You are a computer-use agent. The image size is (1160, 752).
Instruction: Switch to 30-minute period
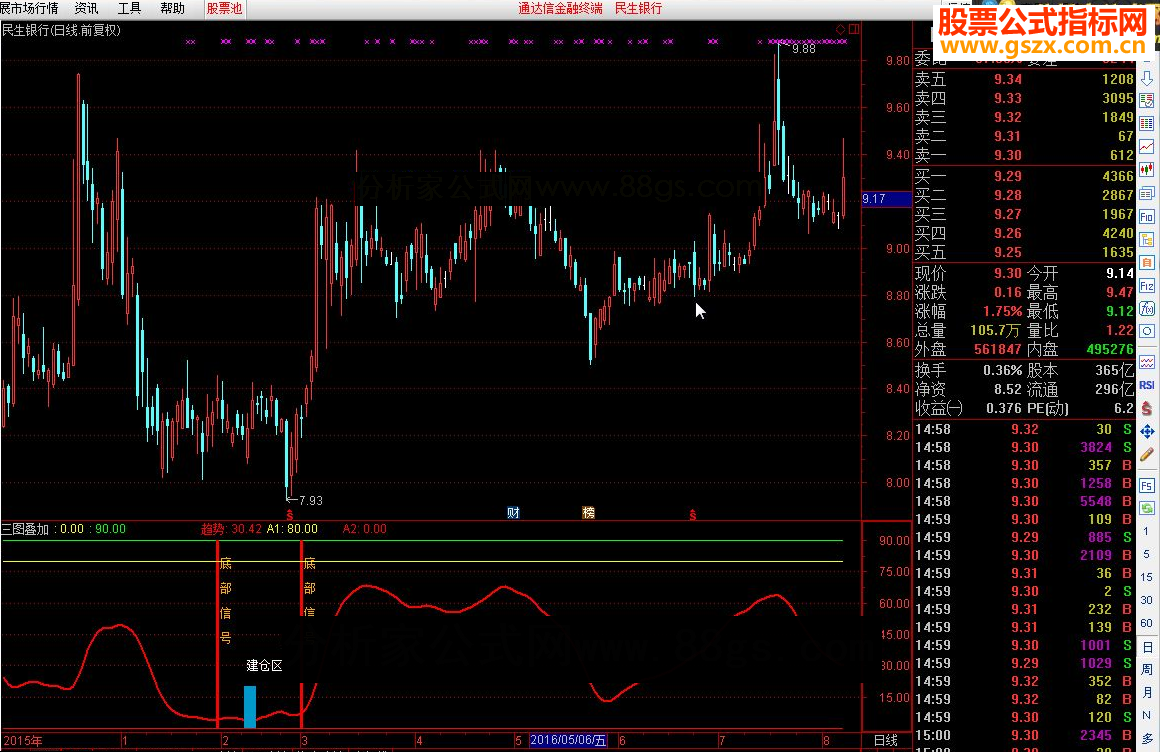pyautogui.click(x=1146, y=600)
